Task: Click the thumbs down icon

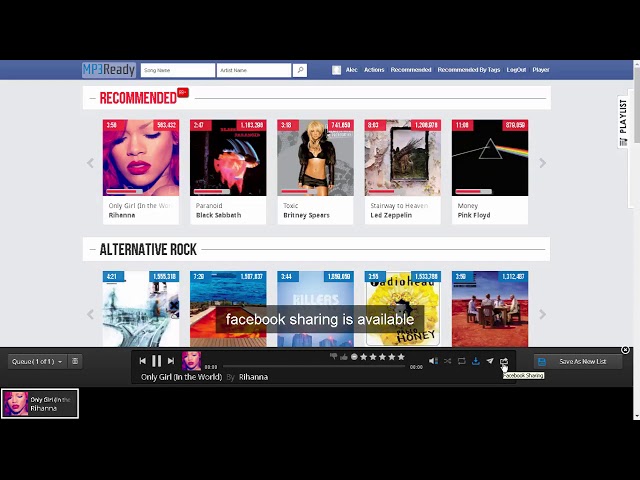Action: (333, 357)
